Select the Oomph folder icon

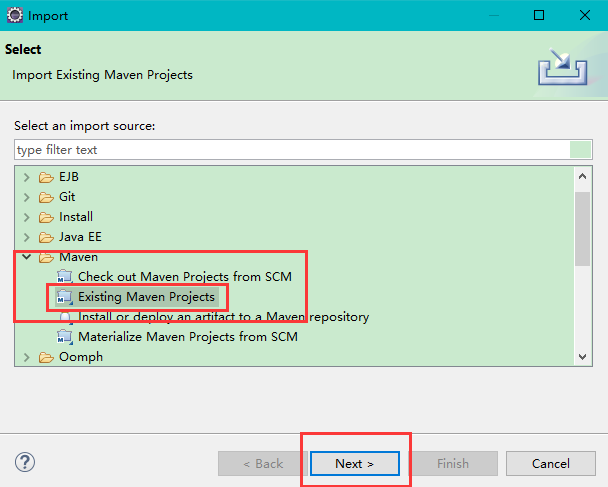pos(46,357)
